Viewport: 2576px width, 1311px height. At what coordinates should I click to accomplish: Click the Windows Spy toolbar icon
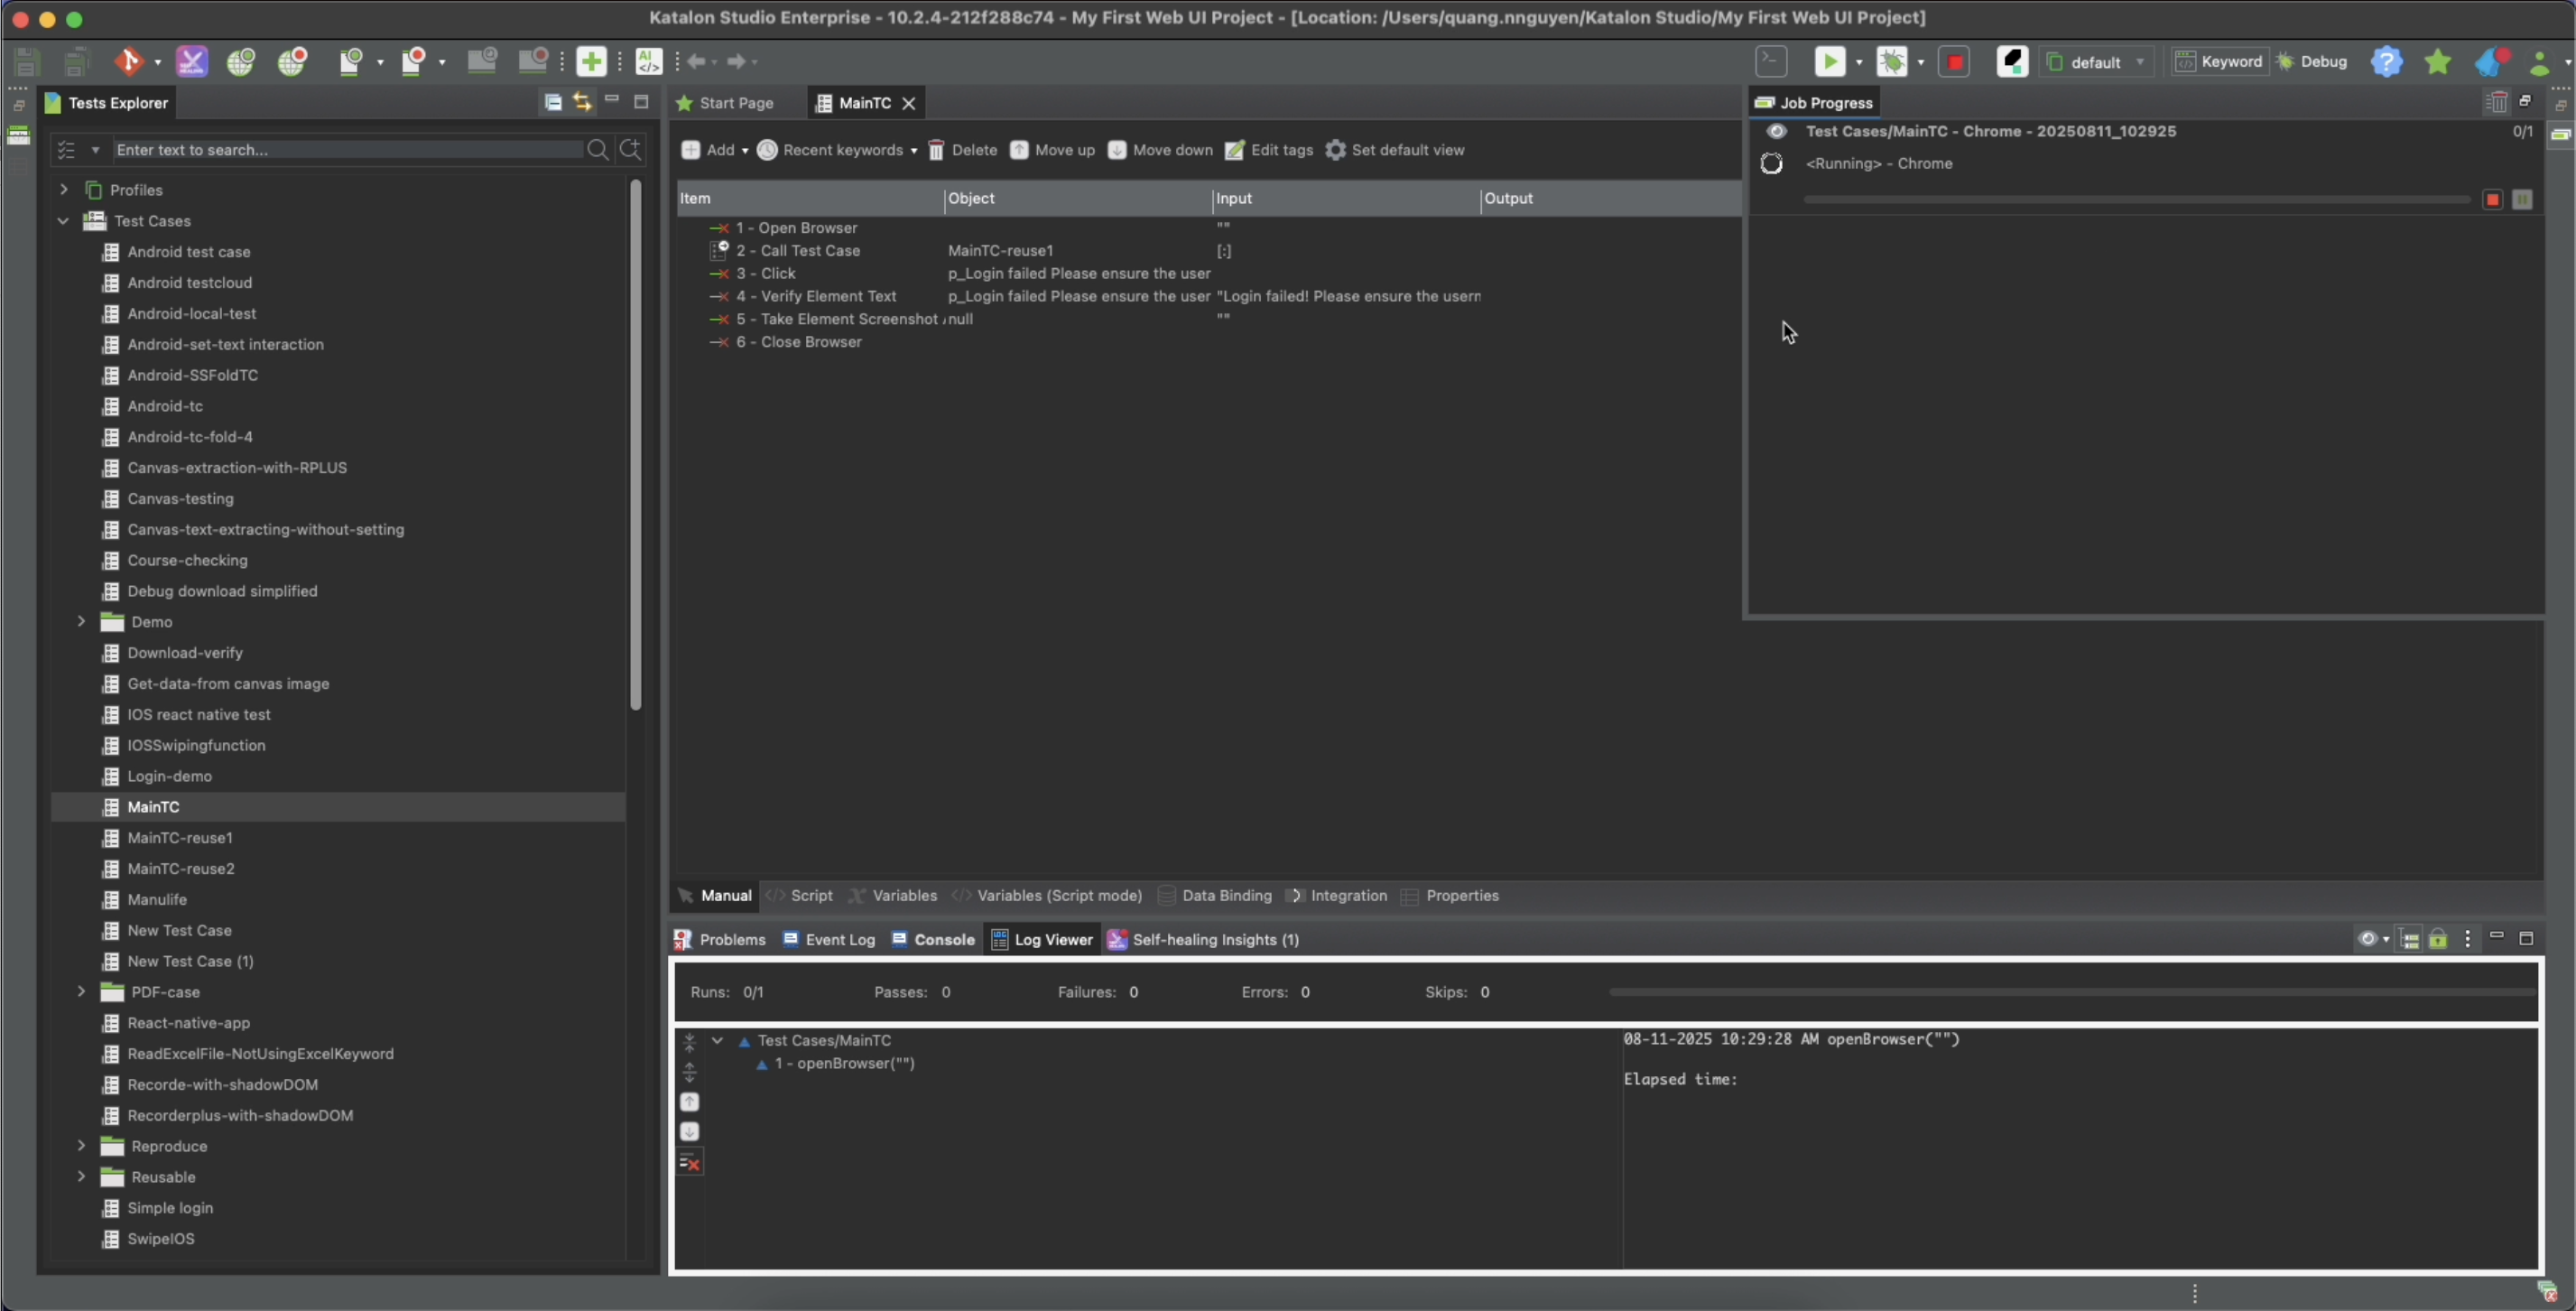[x=482, y=62]
